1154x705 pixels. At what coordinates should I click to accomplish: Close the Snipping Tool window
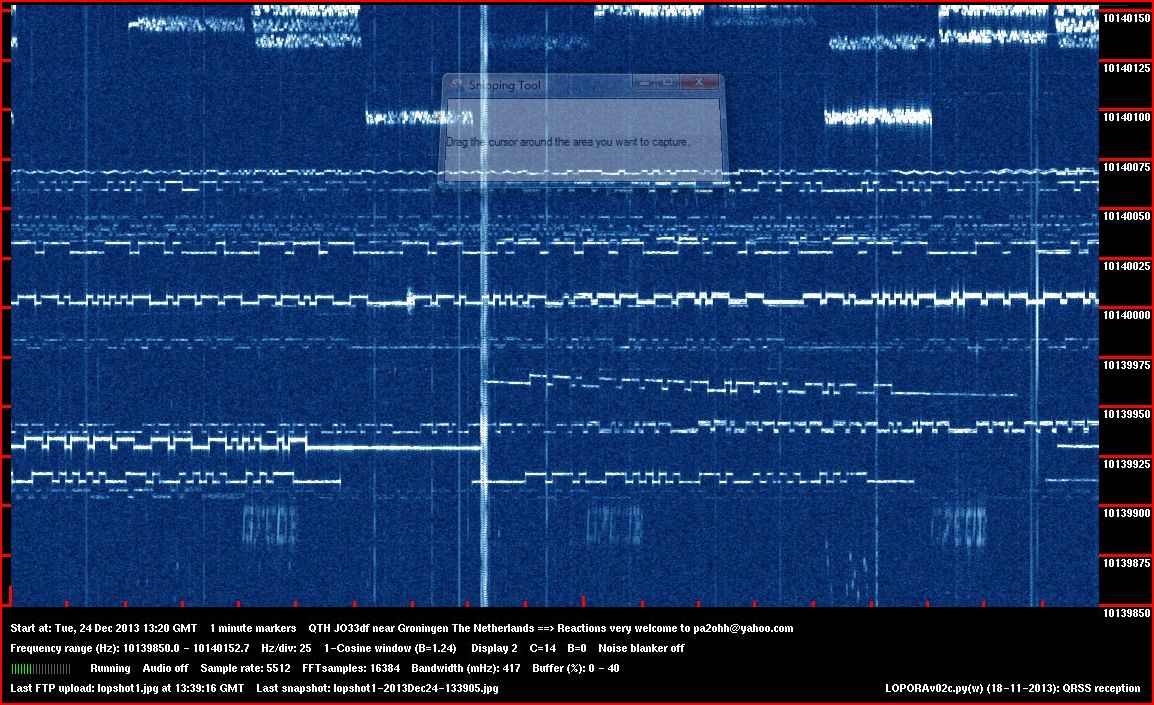click(700, 83)
